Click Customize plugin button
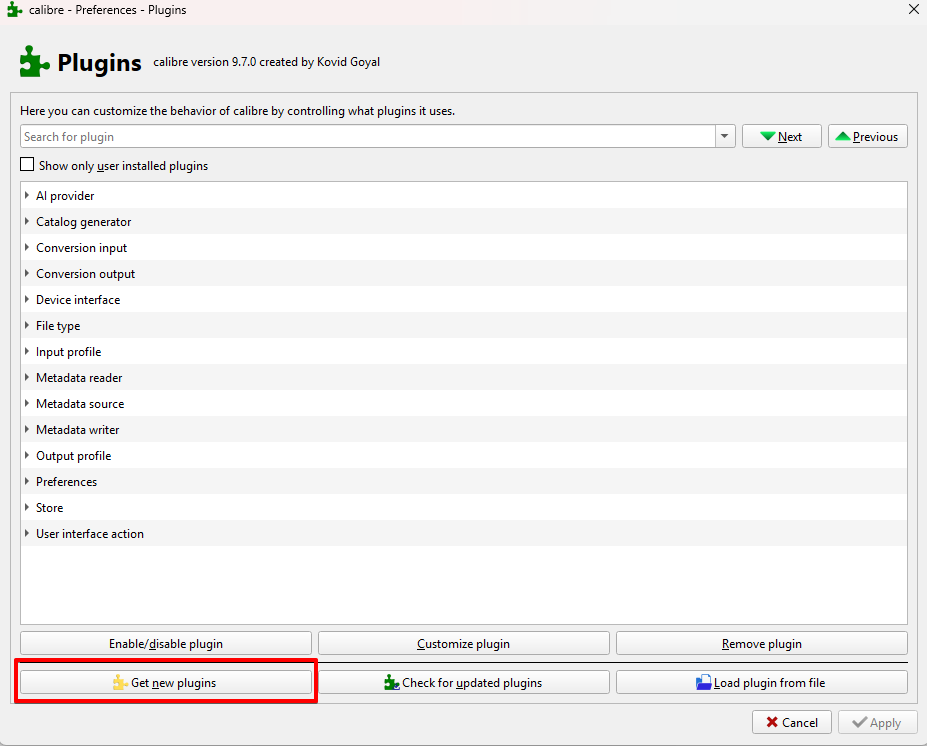Viewport: 927px width, 746px height. coord(464,643)
